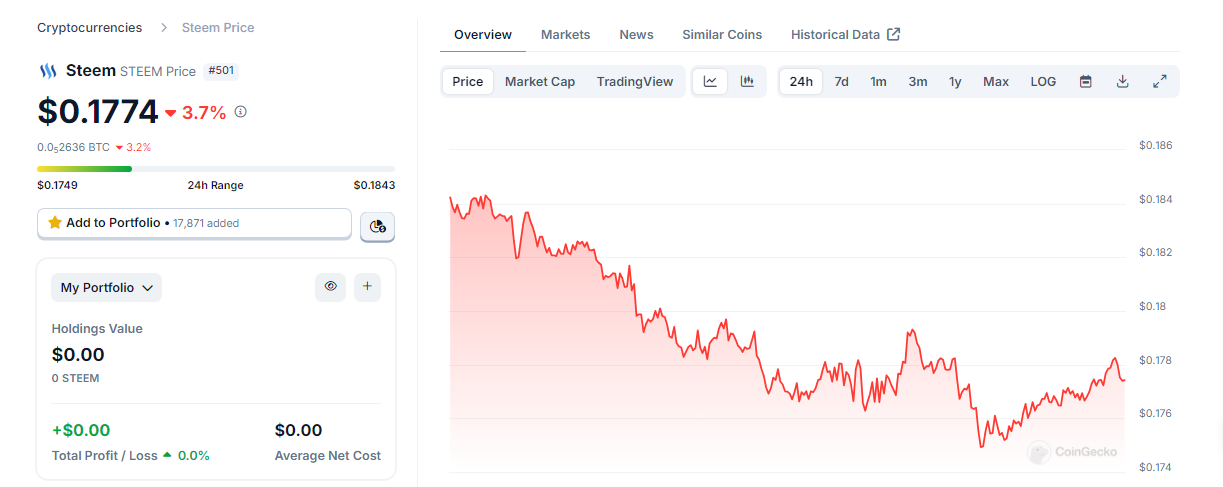Set chart range to 7d
This screenshot has height=487, width=1223.
point(842,82)
